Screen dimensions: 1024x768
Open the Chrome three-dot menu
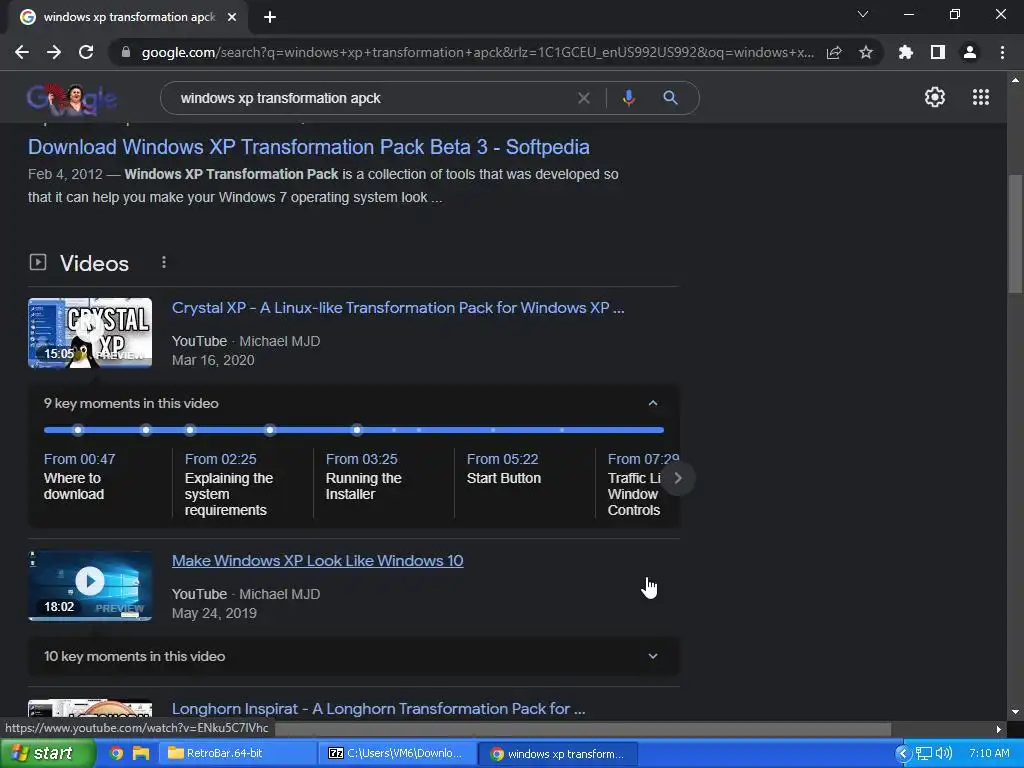[x=1002, y=52]
